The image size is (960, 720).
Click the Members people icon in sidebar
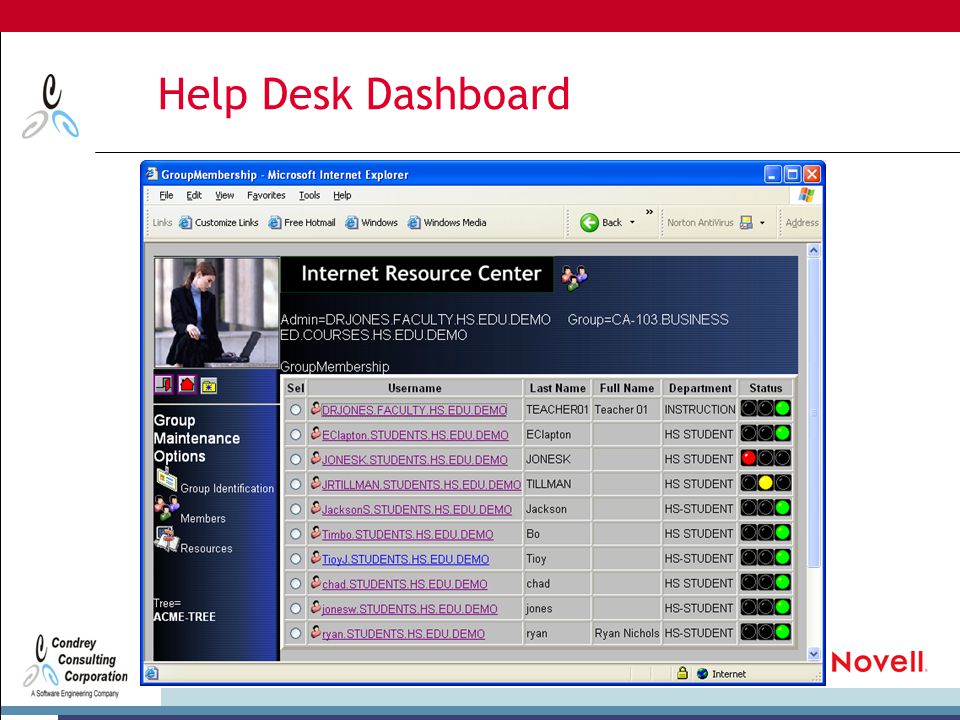click(x=166, y=508)
